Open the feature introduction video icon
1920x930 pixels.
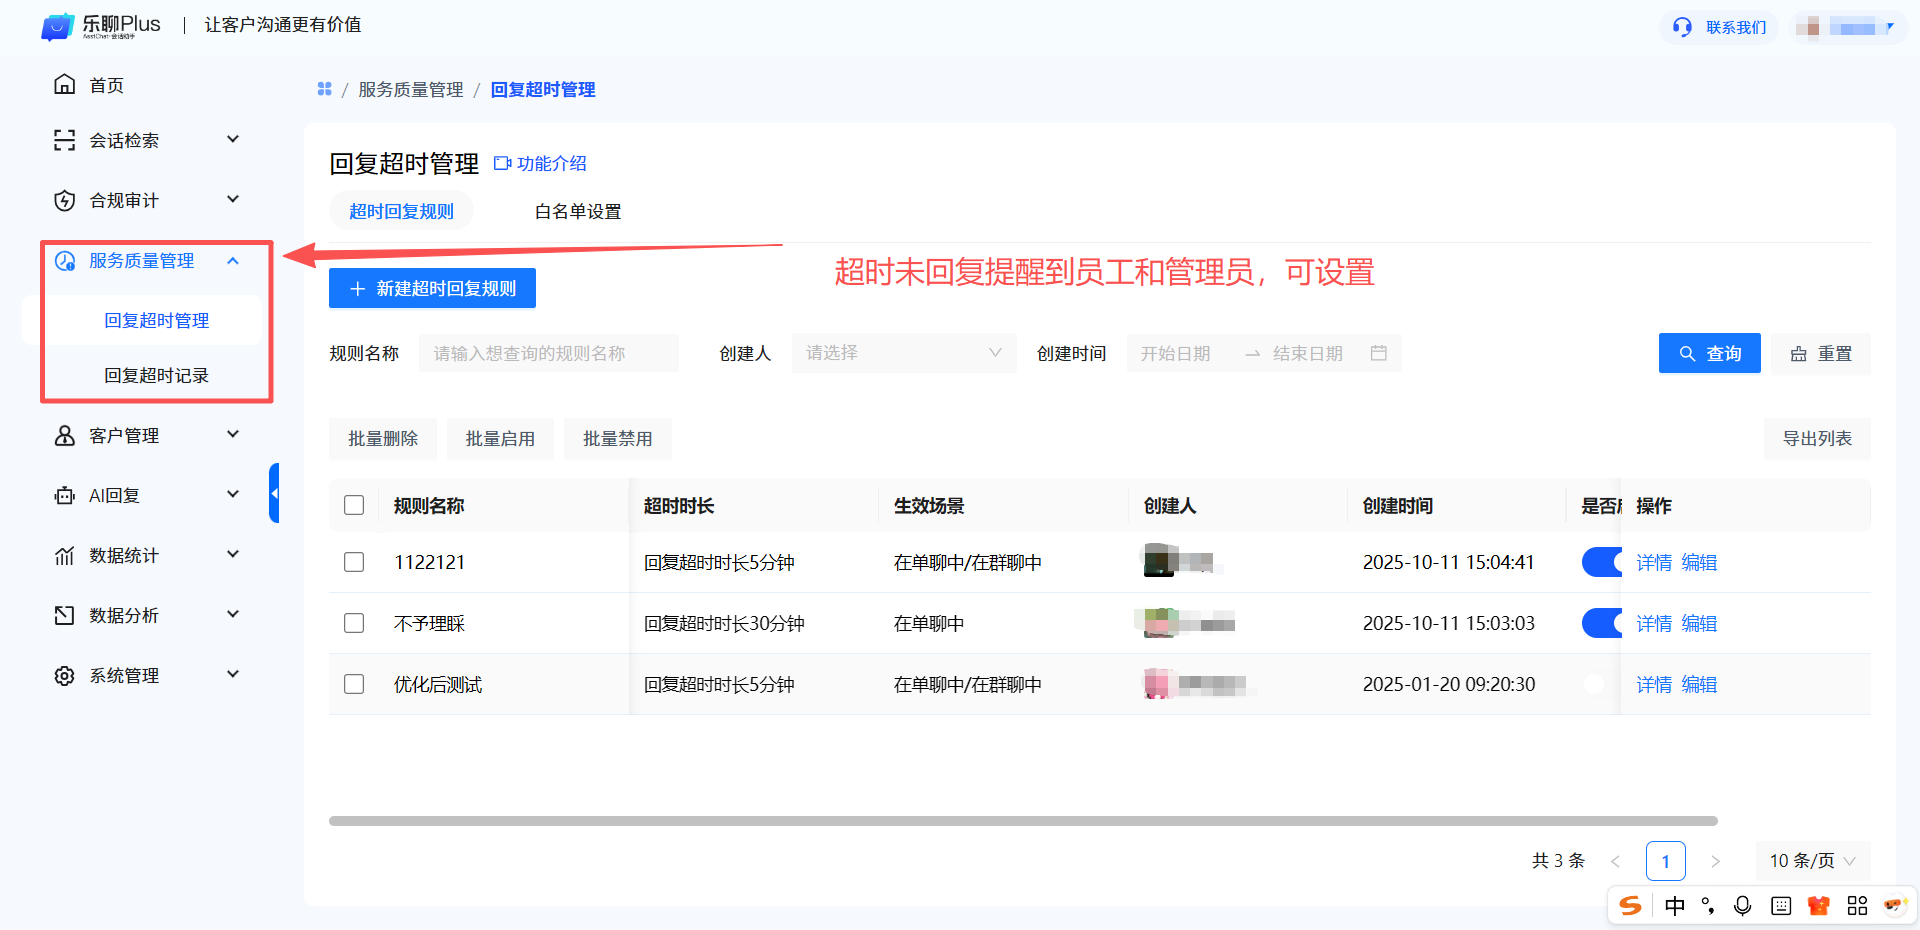pos(502,163)
